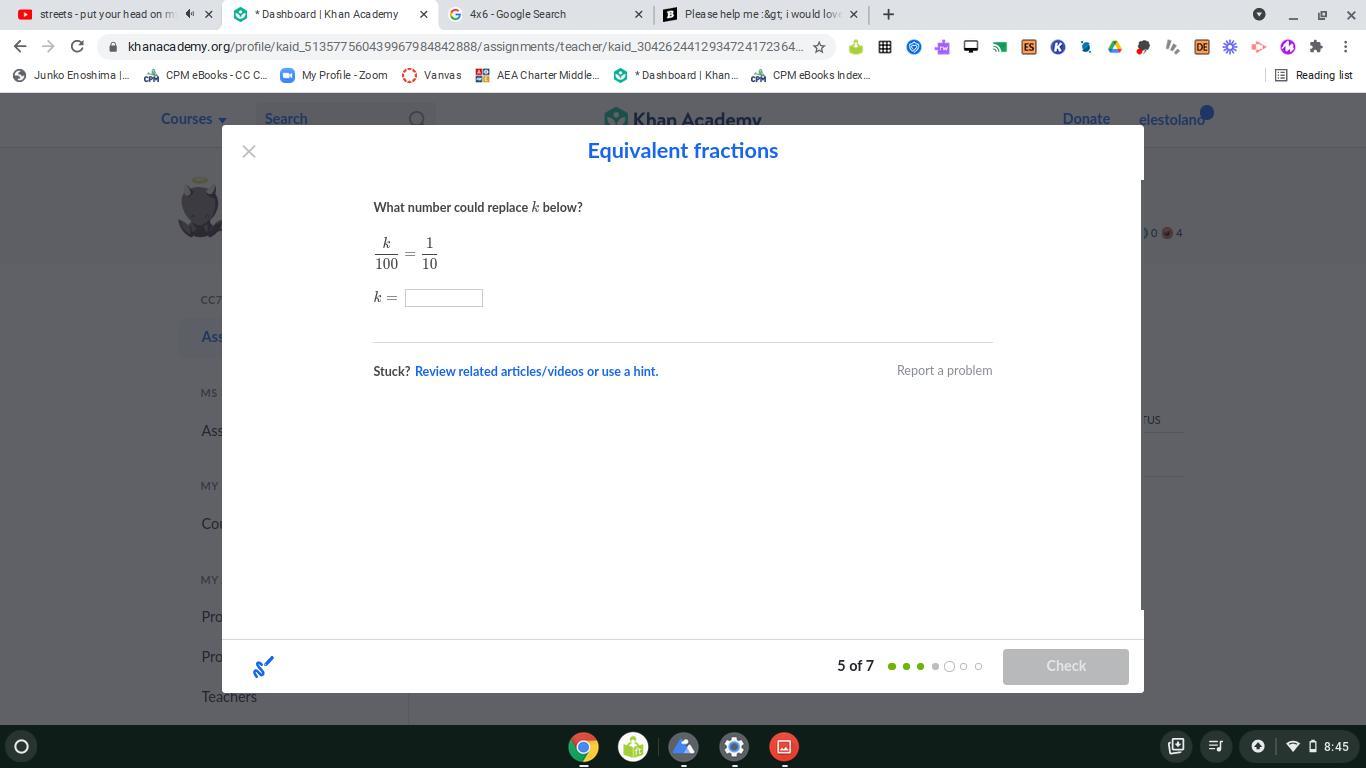Open the orange DE extension
The height and width of the screenshot is (768, 1366).
point(1202,47)
